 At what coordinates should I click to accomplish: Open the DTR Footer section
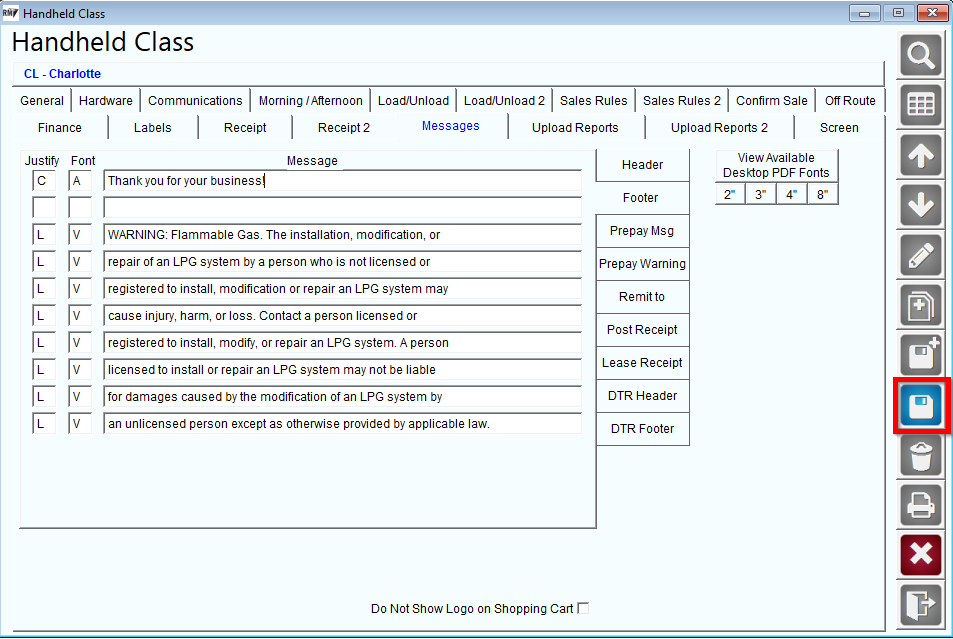tap(642, 429)
